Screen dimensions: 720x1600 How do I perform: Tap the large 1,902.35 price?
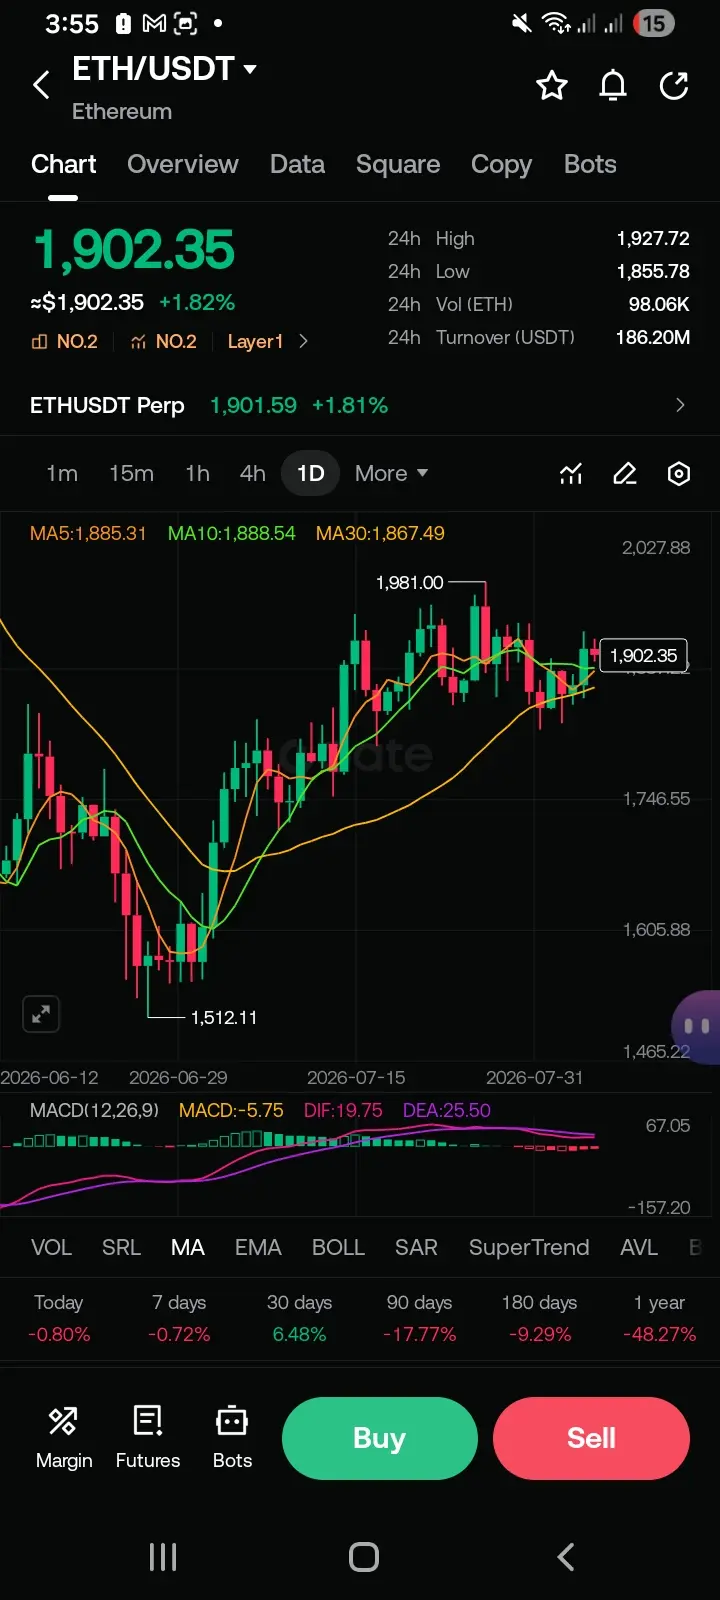coord(134,250)
